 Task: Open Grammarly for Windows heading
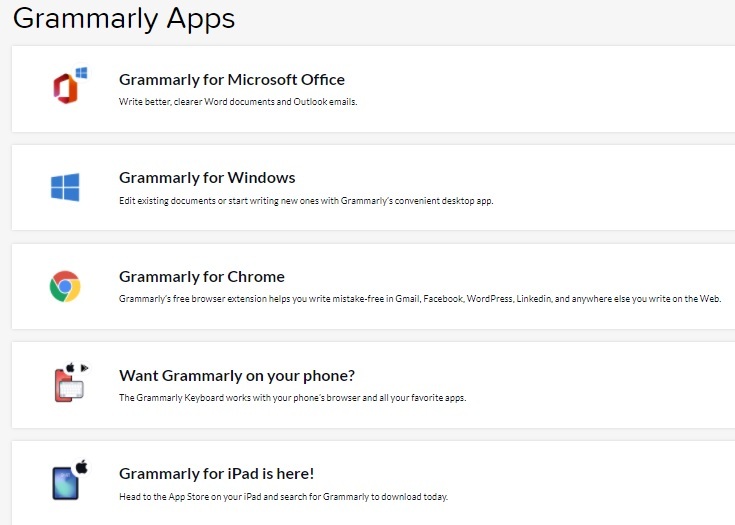click(x=207, y=178)
